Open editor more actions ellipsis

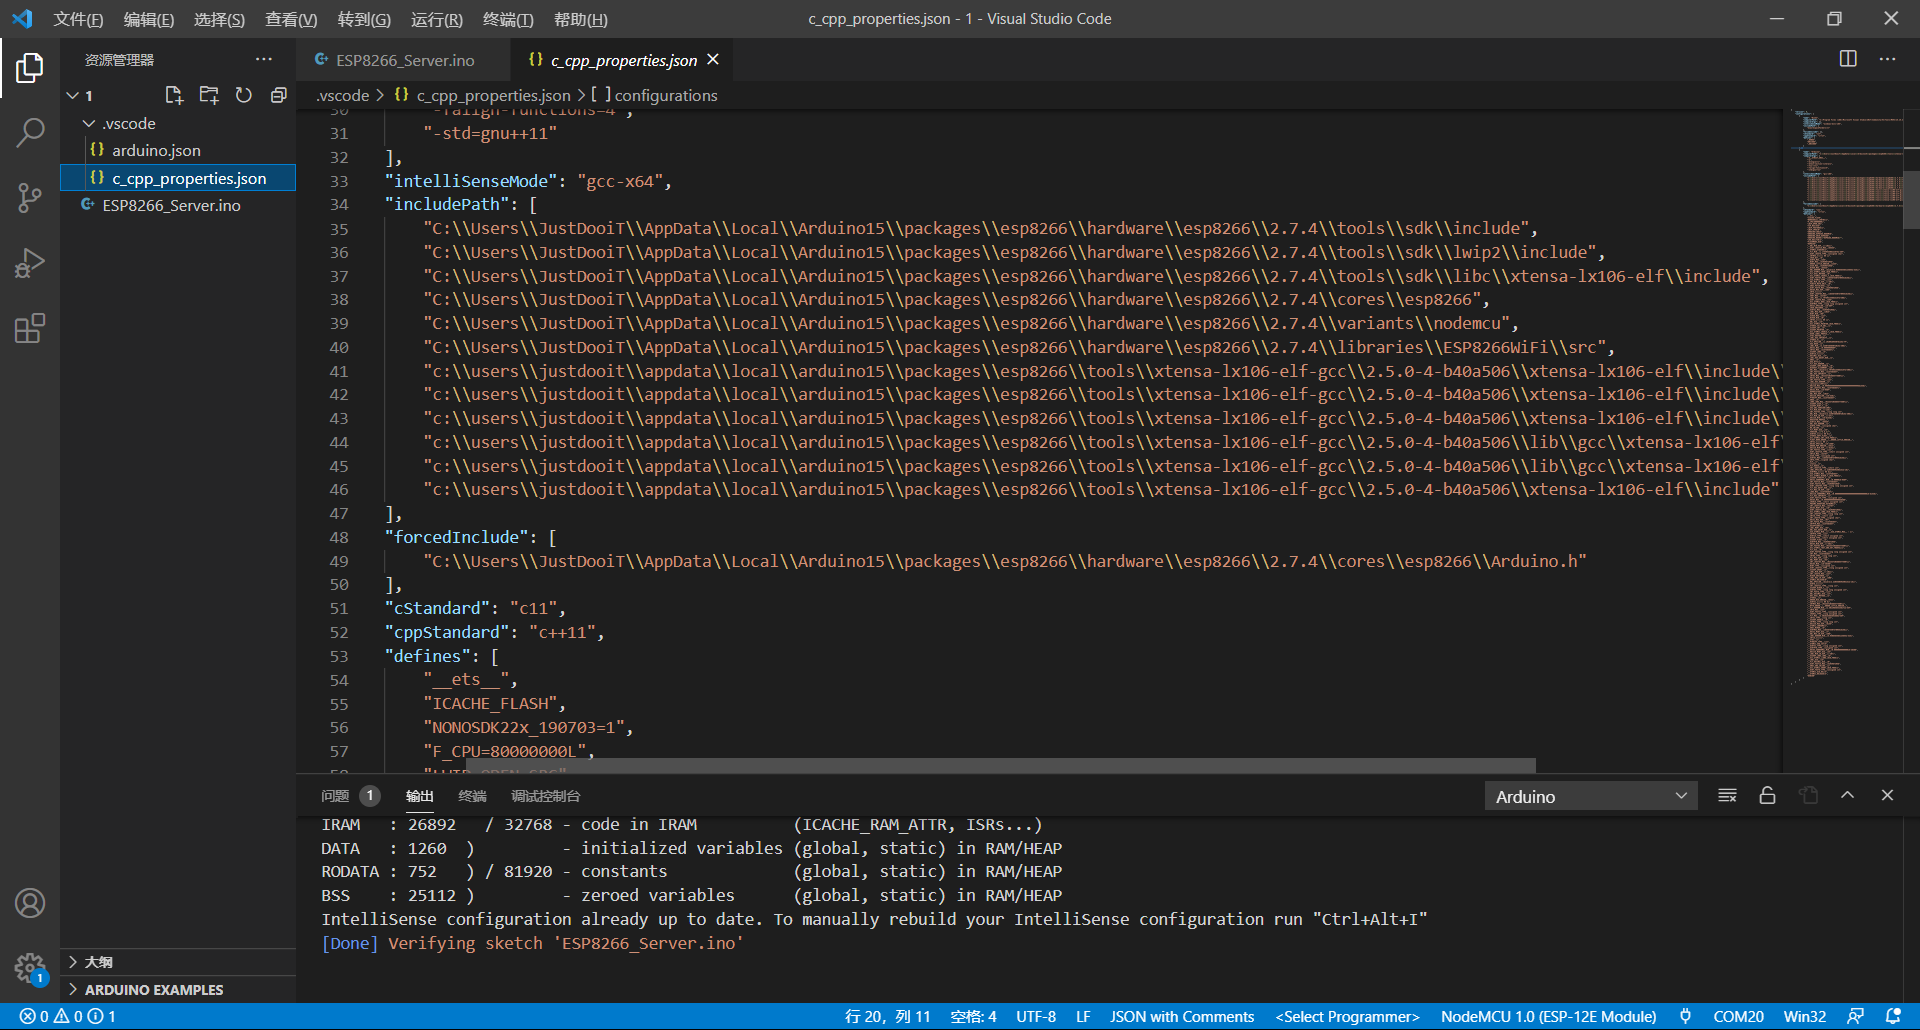[1887, 59]
